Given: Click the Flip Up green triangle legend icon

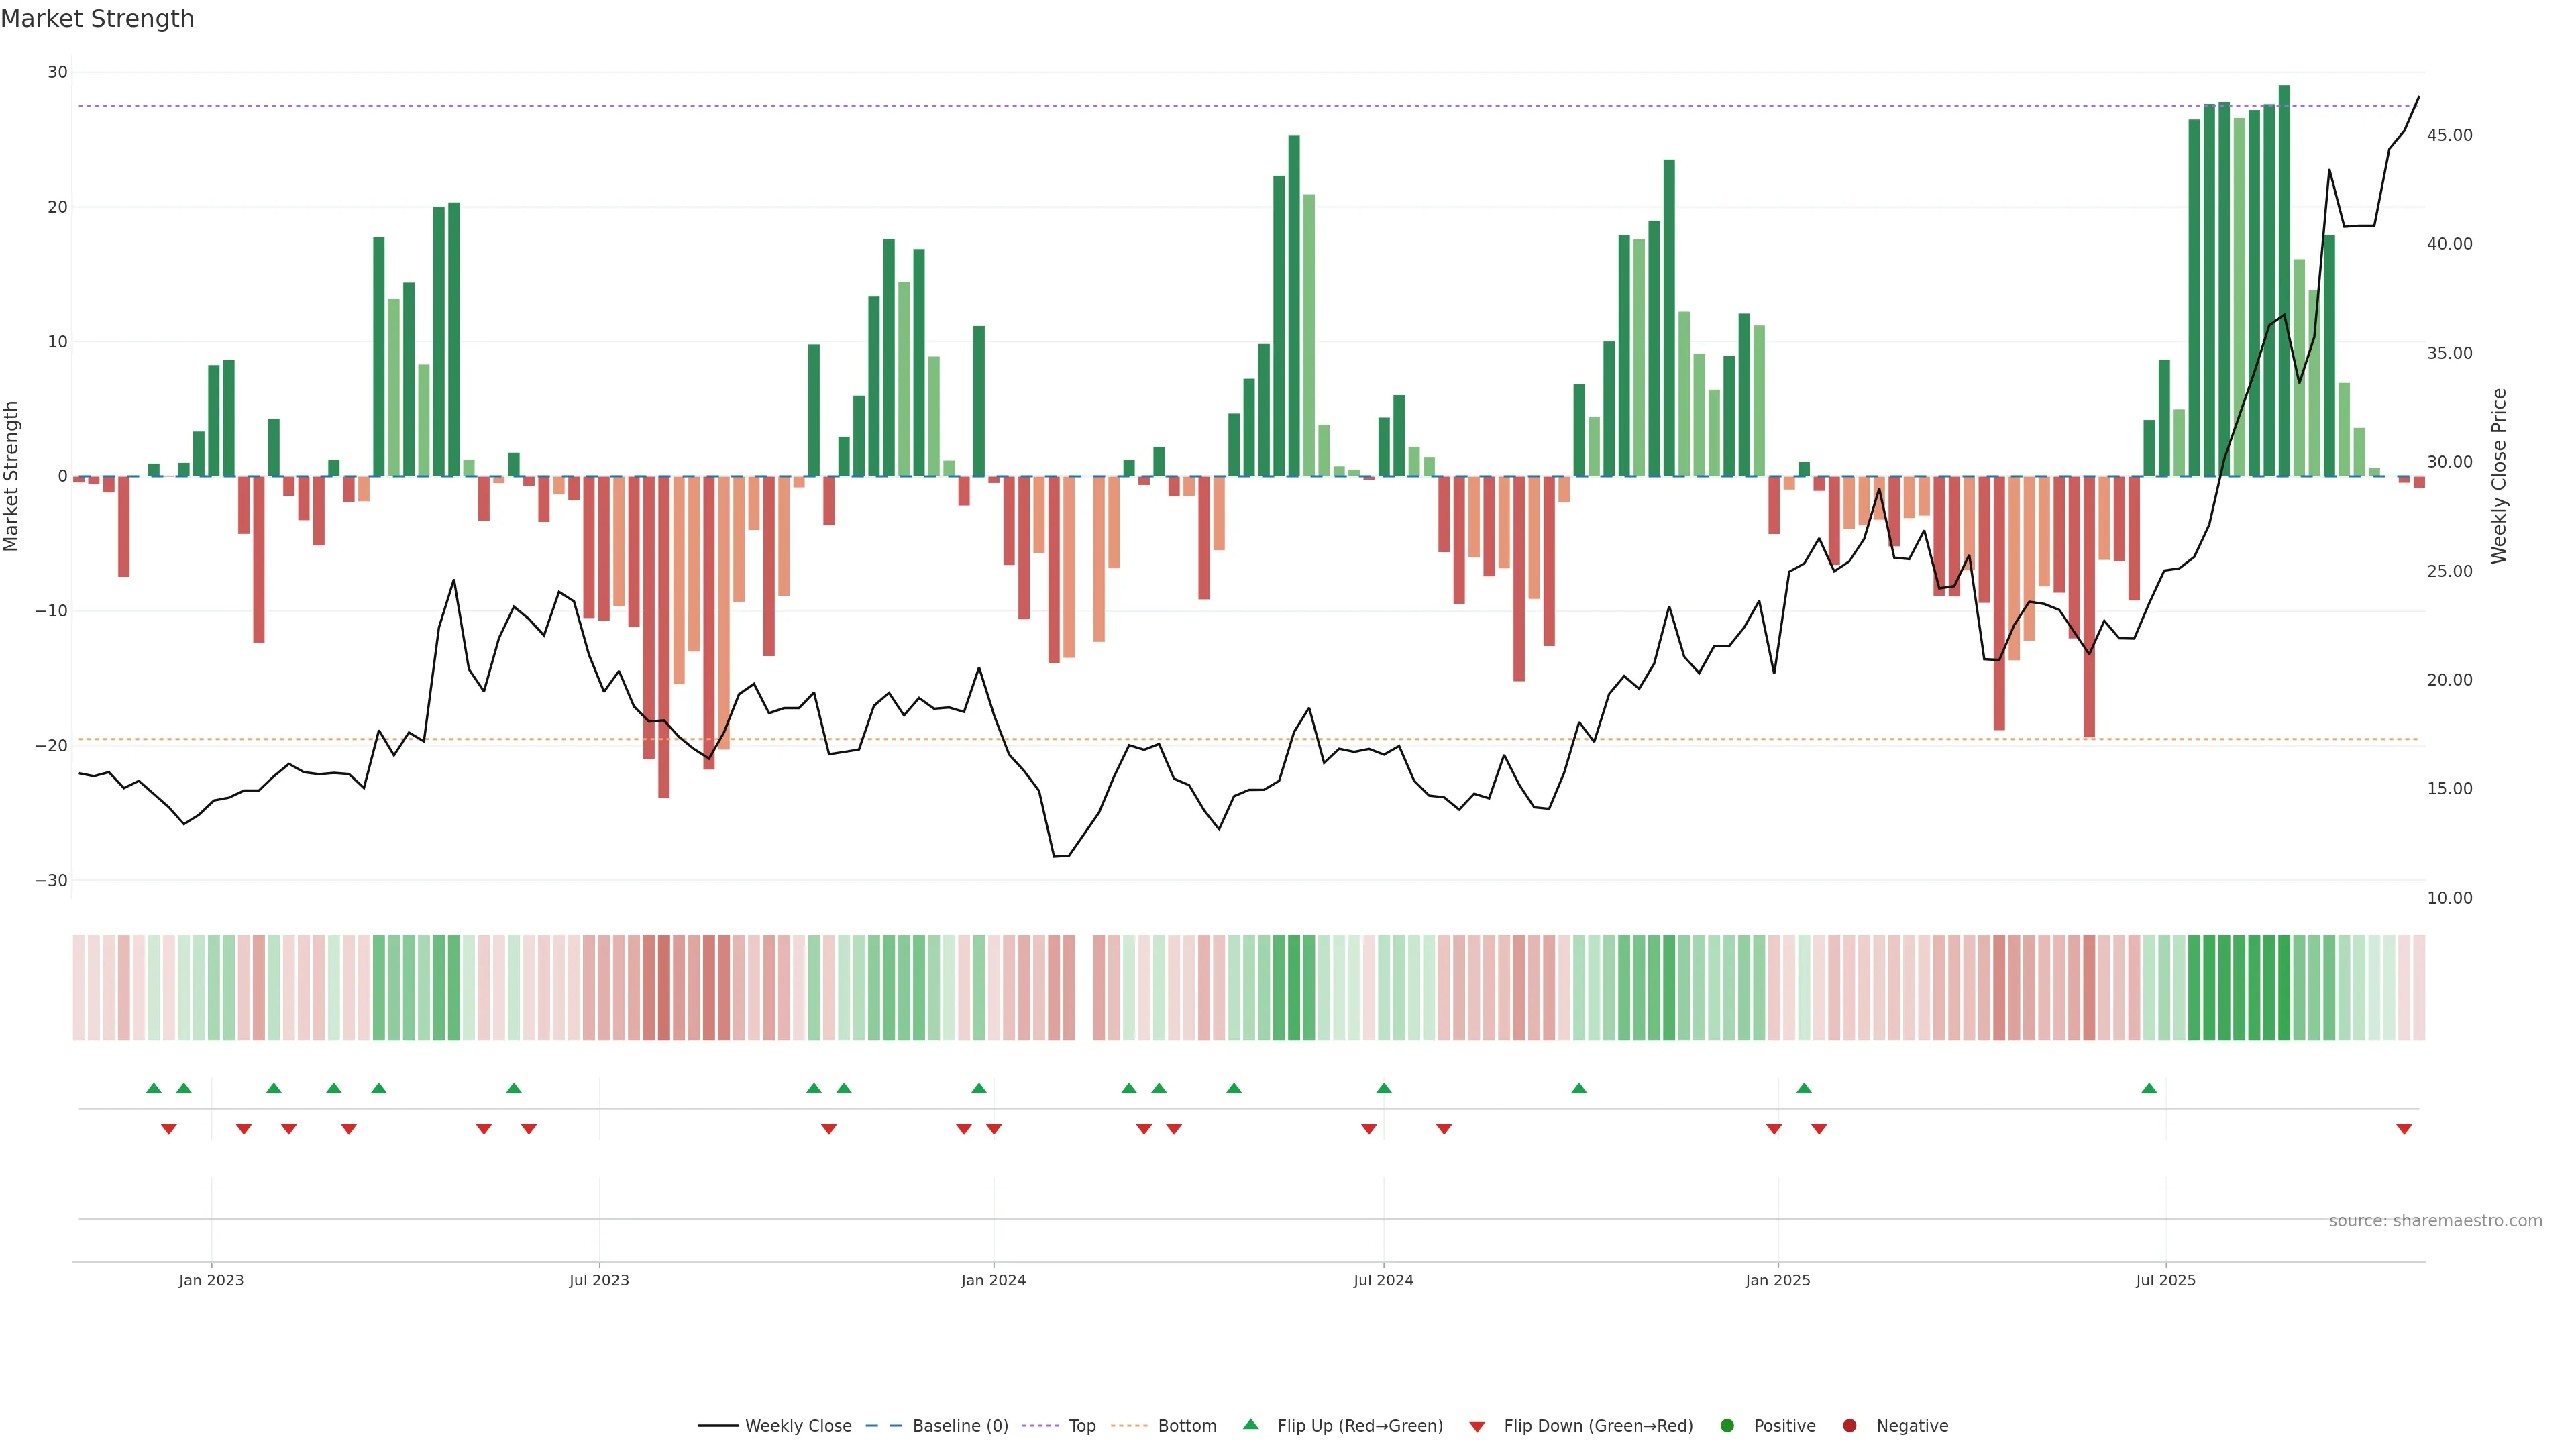Looking at the screenshot, I should [x=1250, y=1425].
